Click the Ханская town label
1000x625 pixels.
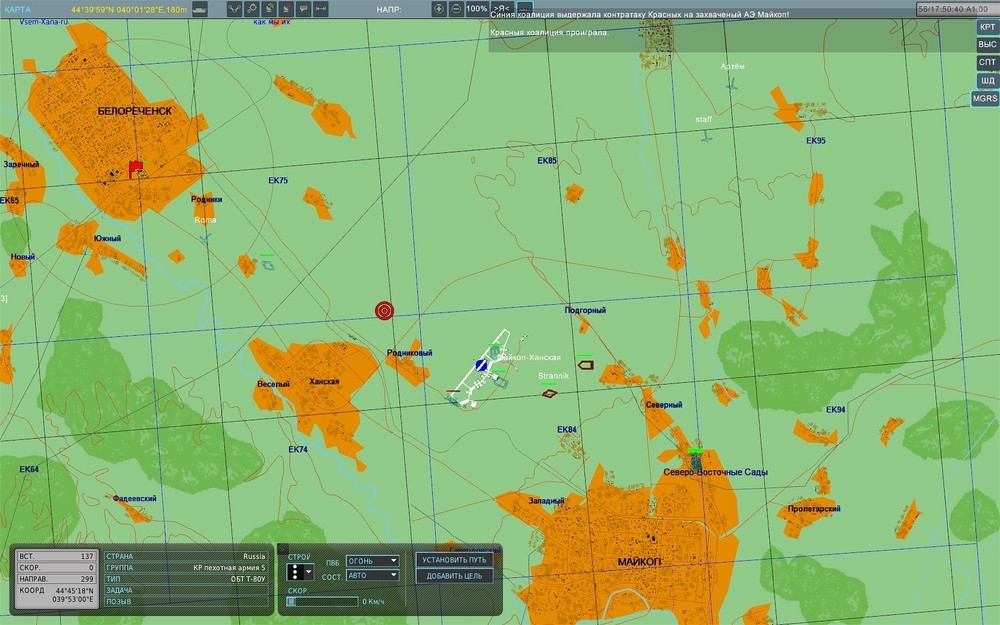[324, 381]
